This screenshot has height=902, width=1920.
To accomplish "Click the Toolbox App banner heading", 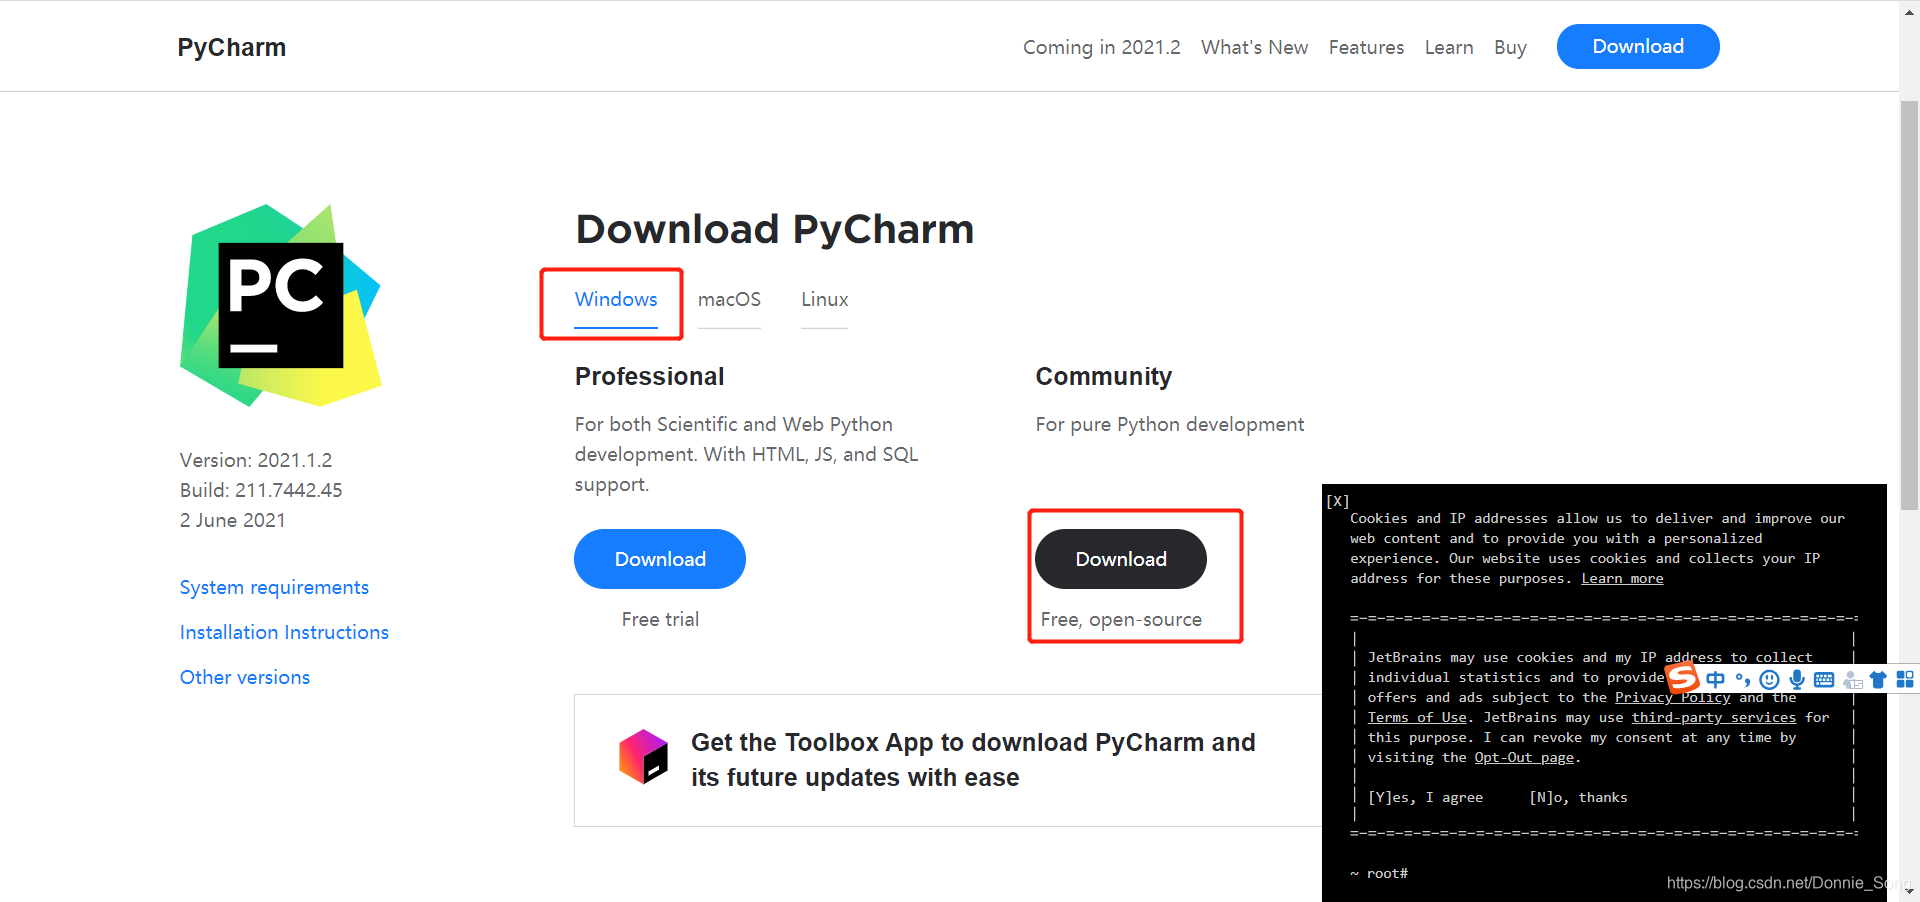I will coord(973,760).
